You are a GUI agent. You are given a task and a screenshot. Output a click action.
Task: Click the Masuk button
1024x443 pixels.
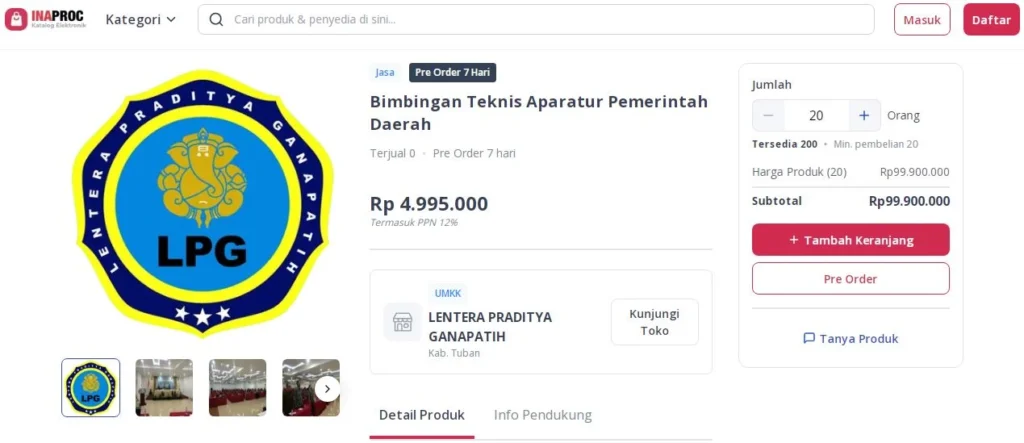tap(922, 20)
